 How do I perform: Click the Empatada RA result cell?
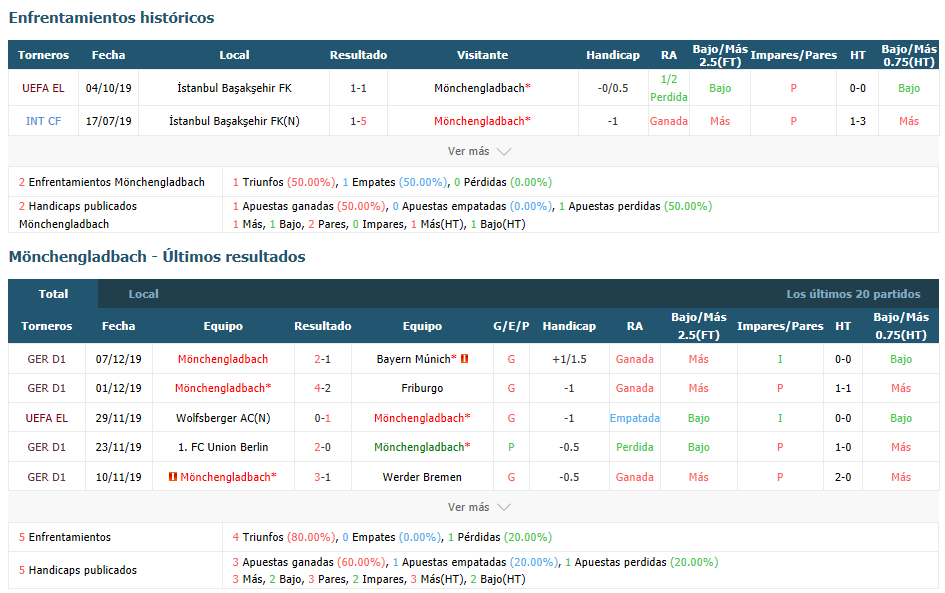point(635,418)
